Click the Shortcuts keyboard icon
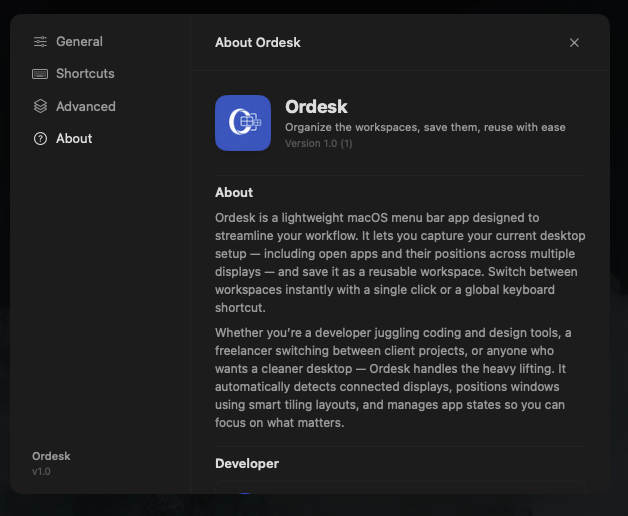Screen dimensions: 628x516 (x=40, y=74)
